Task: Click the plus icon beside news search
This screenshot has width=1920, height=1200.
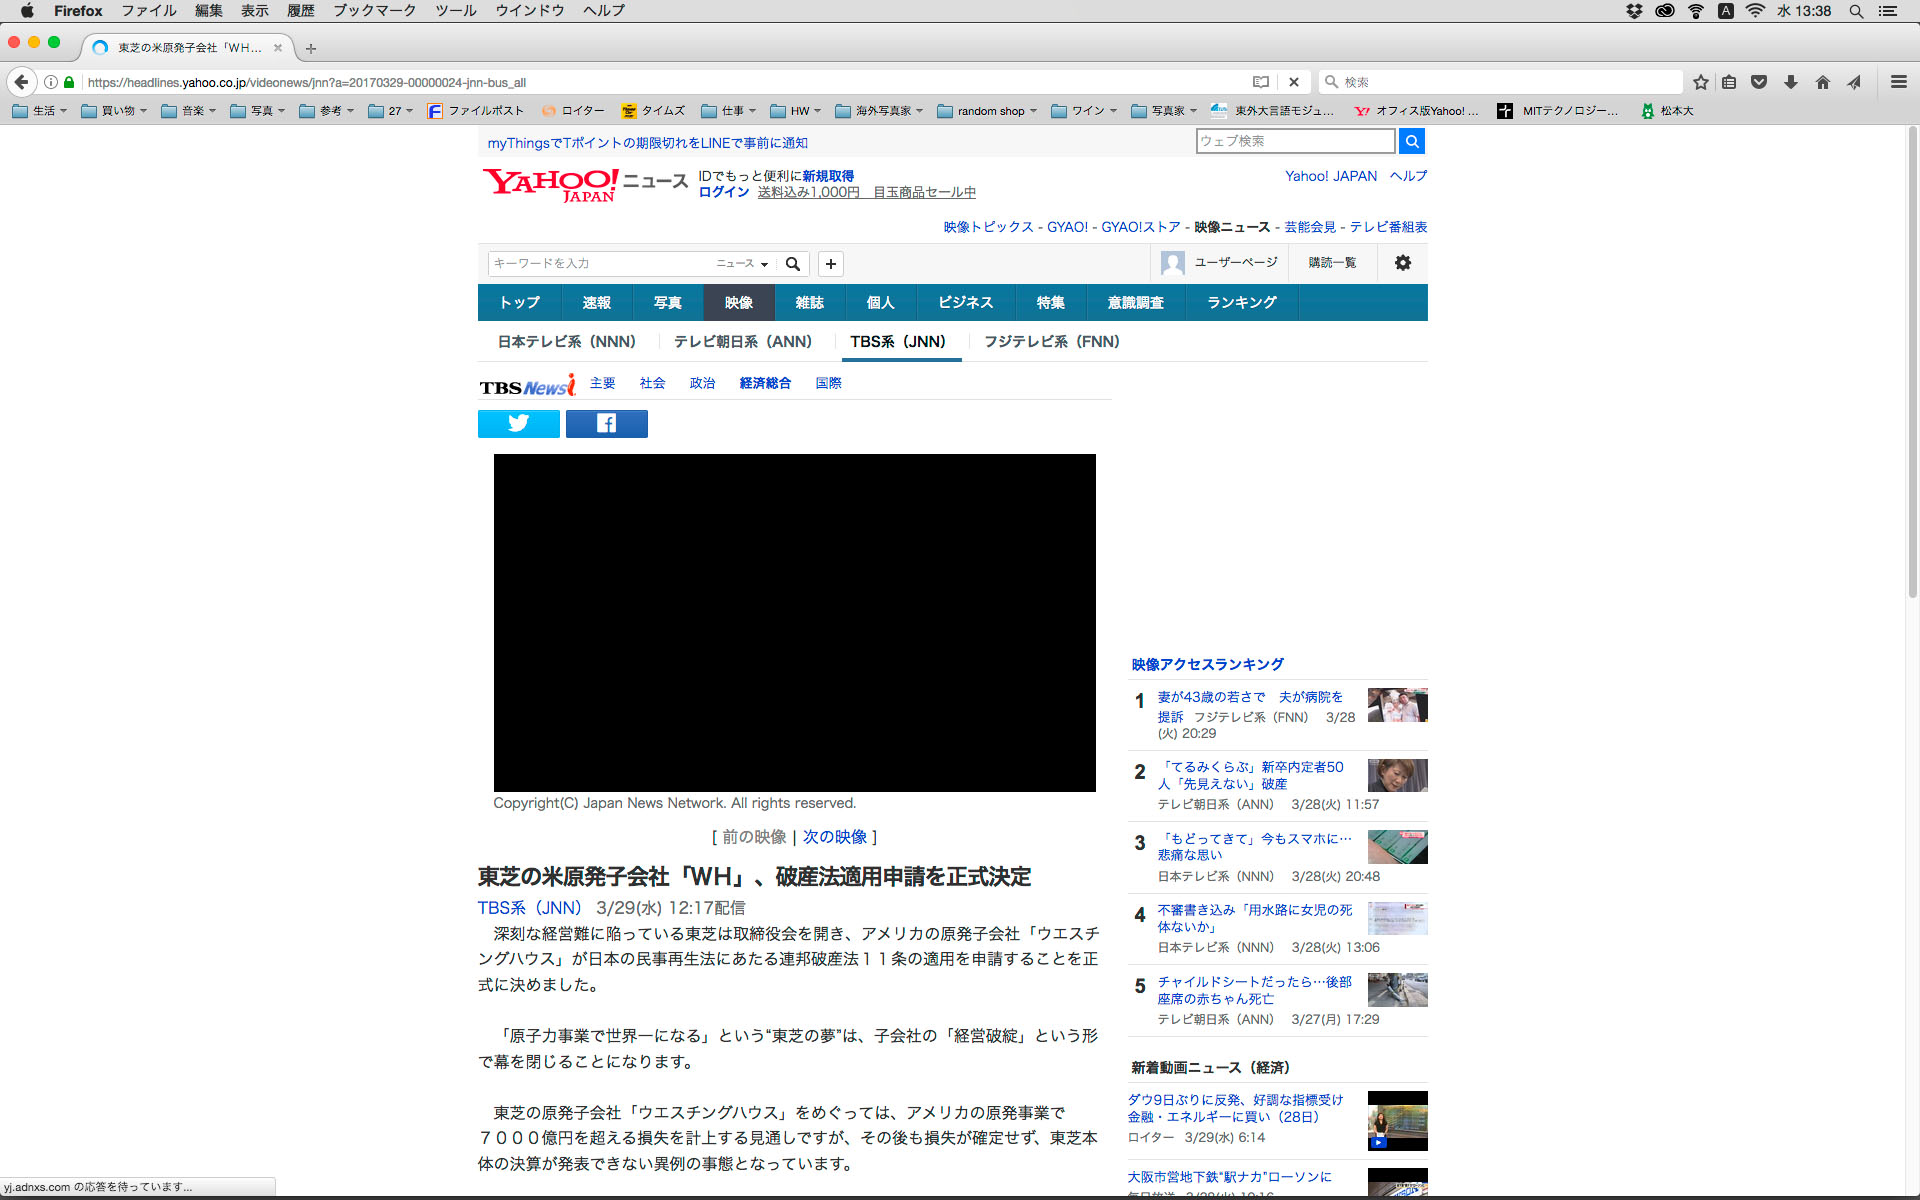Action: point(830,264)
